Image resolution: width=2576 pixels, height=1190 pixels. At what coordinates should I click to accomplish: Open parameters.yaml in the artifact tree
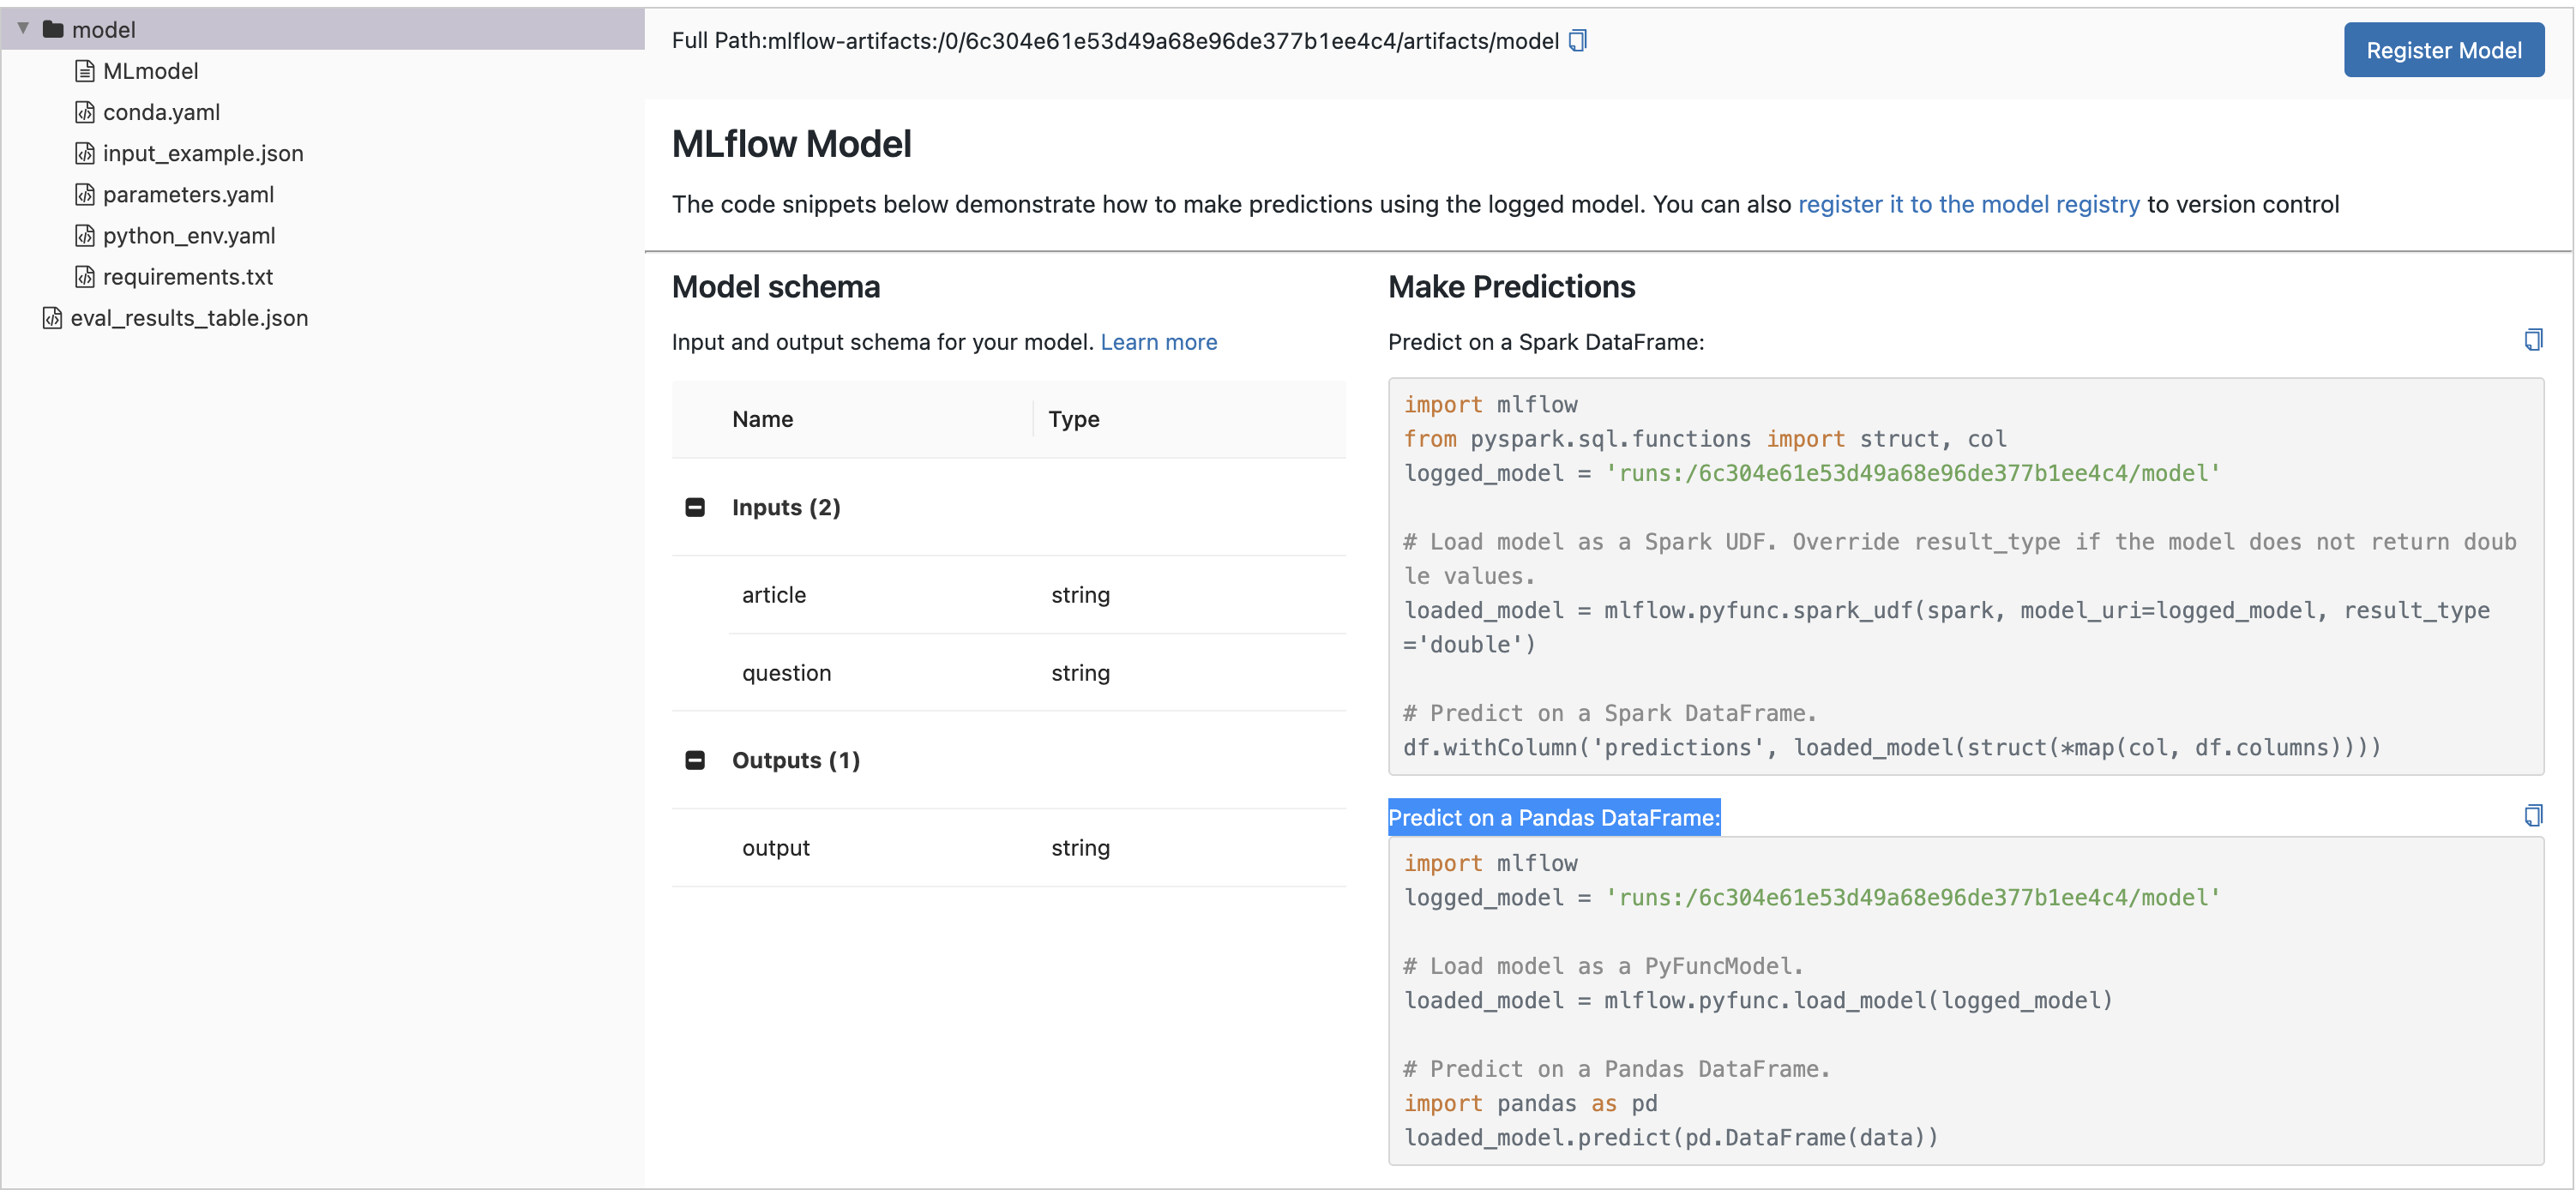(188, 195)
